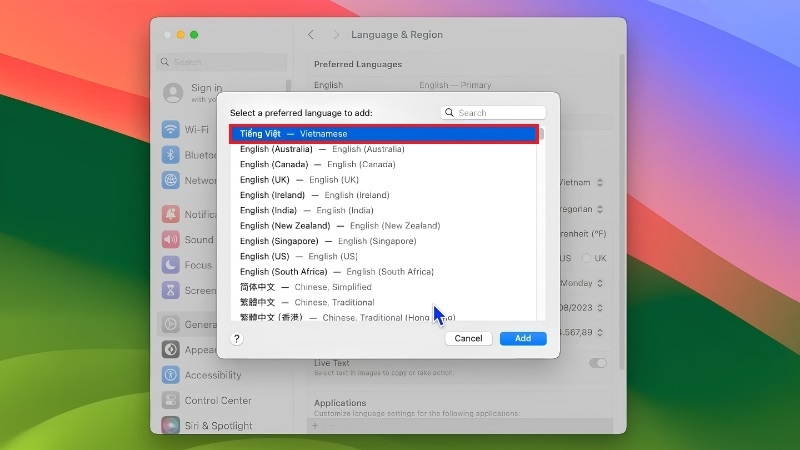This screenshot has height=450, width=800.
Task: Select English (South Africa) language row
Action: point(384,271)
